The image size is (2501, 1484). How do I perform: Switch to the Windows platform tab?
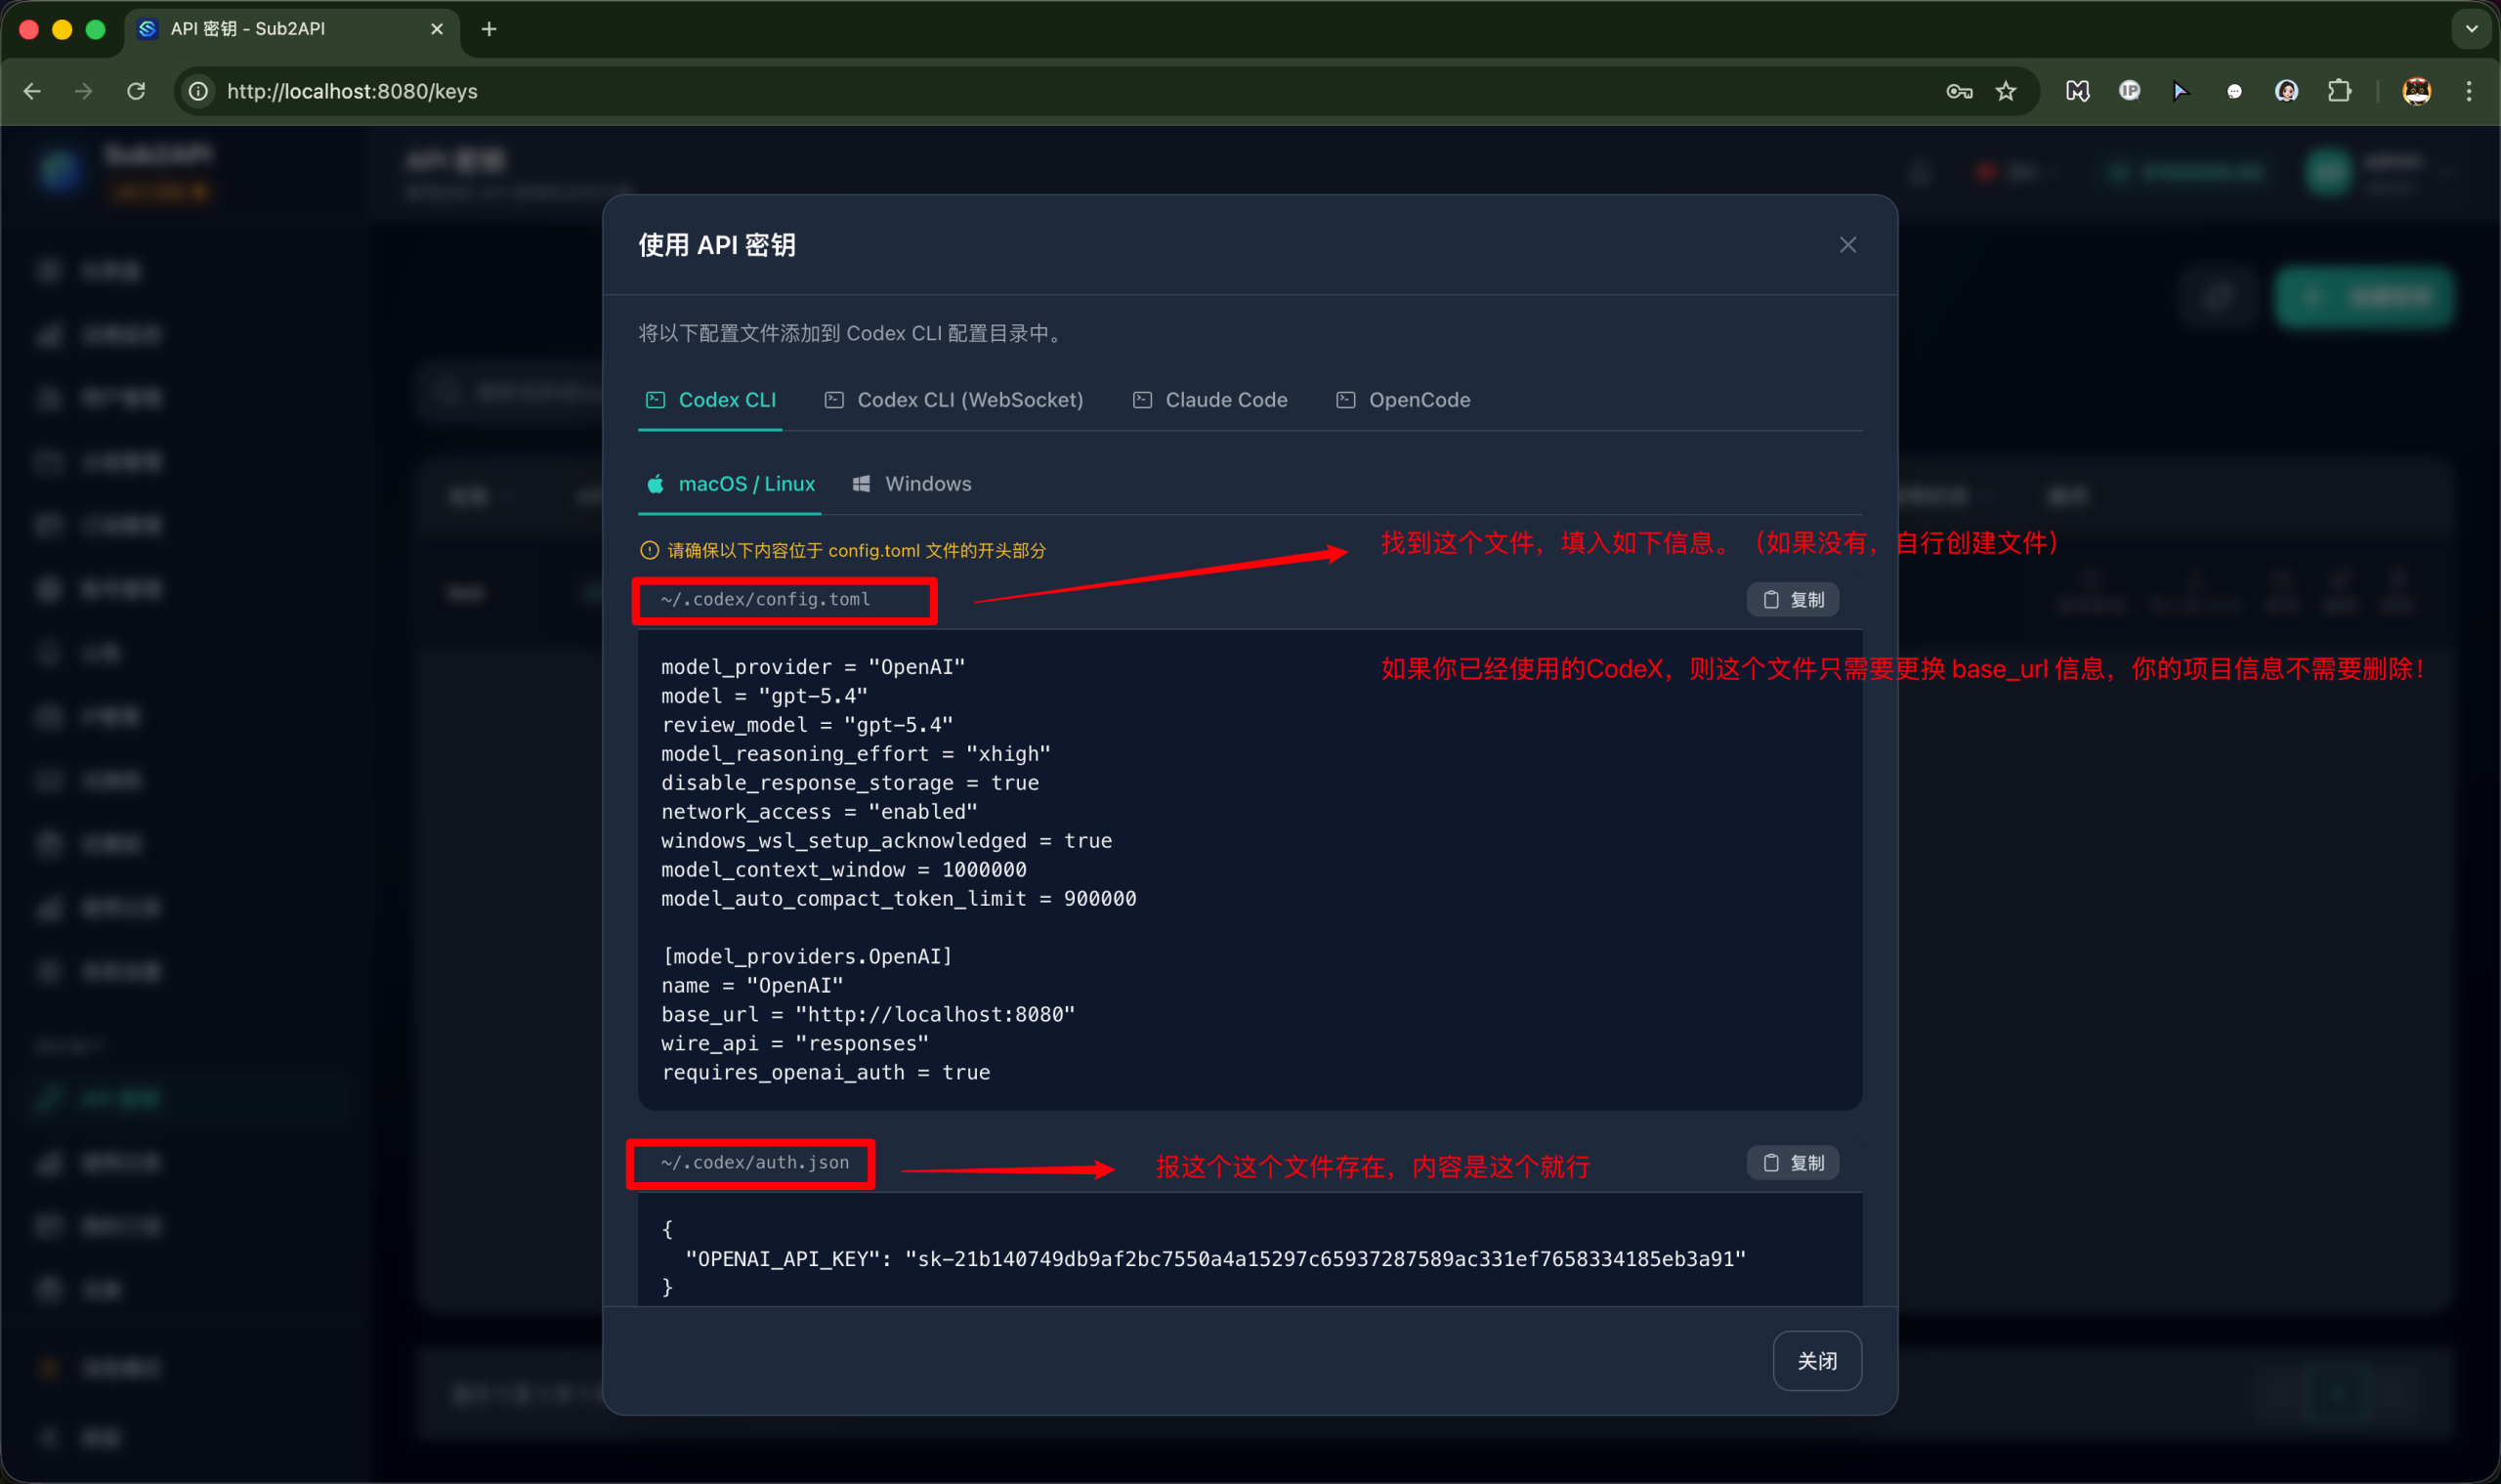(x=911, y=484)
